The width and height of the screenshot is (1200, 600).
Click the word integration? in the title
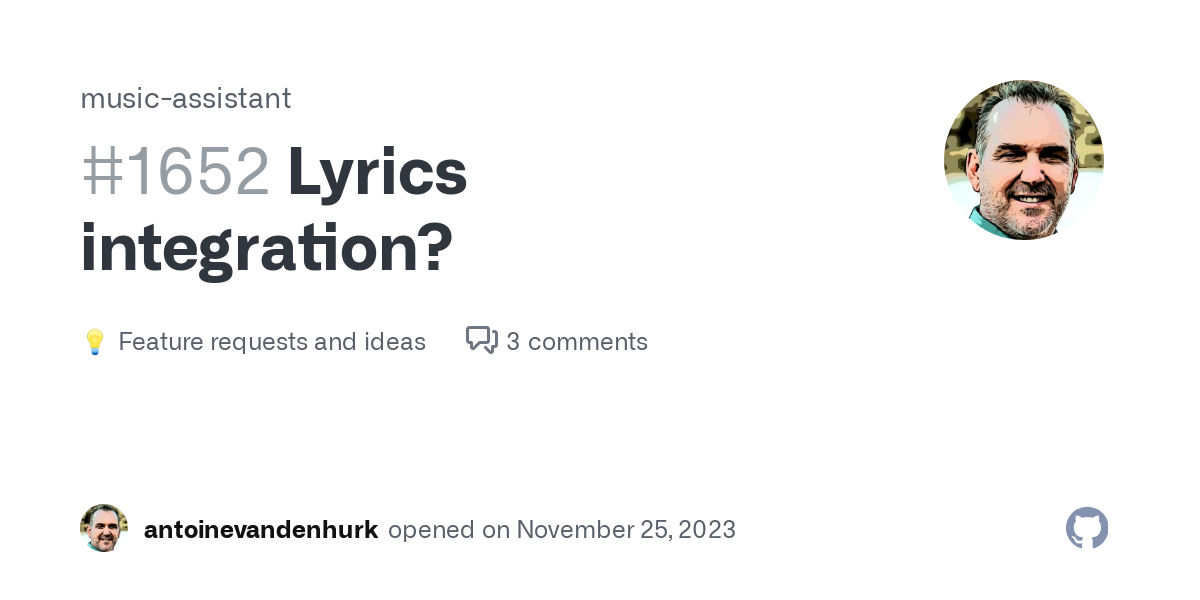(x=267, y=247)
